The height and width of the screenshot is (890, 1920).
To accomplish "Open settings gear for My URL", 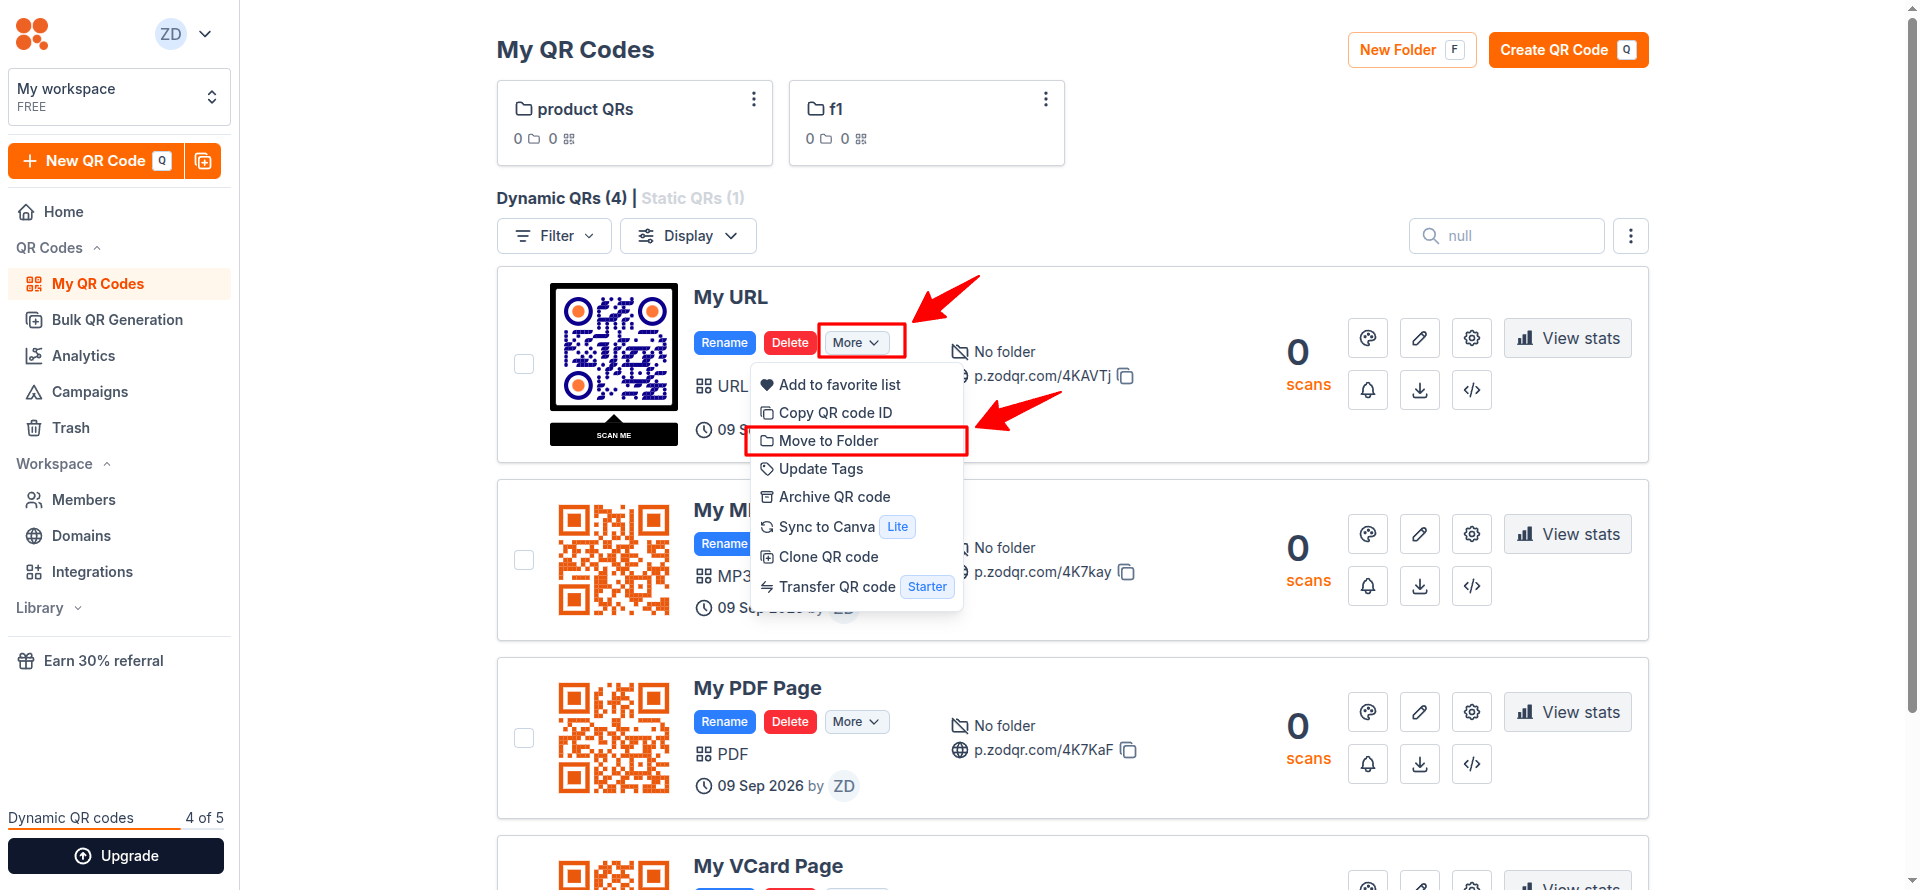I will tap(1472, 338).
